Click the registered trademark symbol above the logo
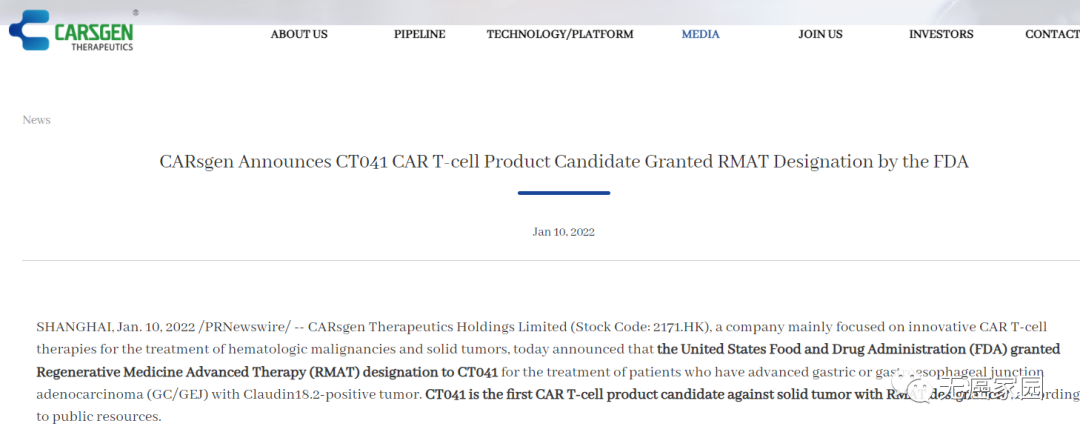Screen dimensions: 1080x435 point(136,13)
